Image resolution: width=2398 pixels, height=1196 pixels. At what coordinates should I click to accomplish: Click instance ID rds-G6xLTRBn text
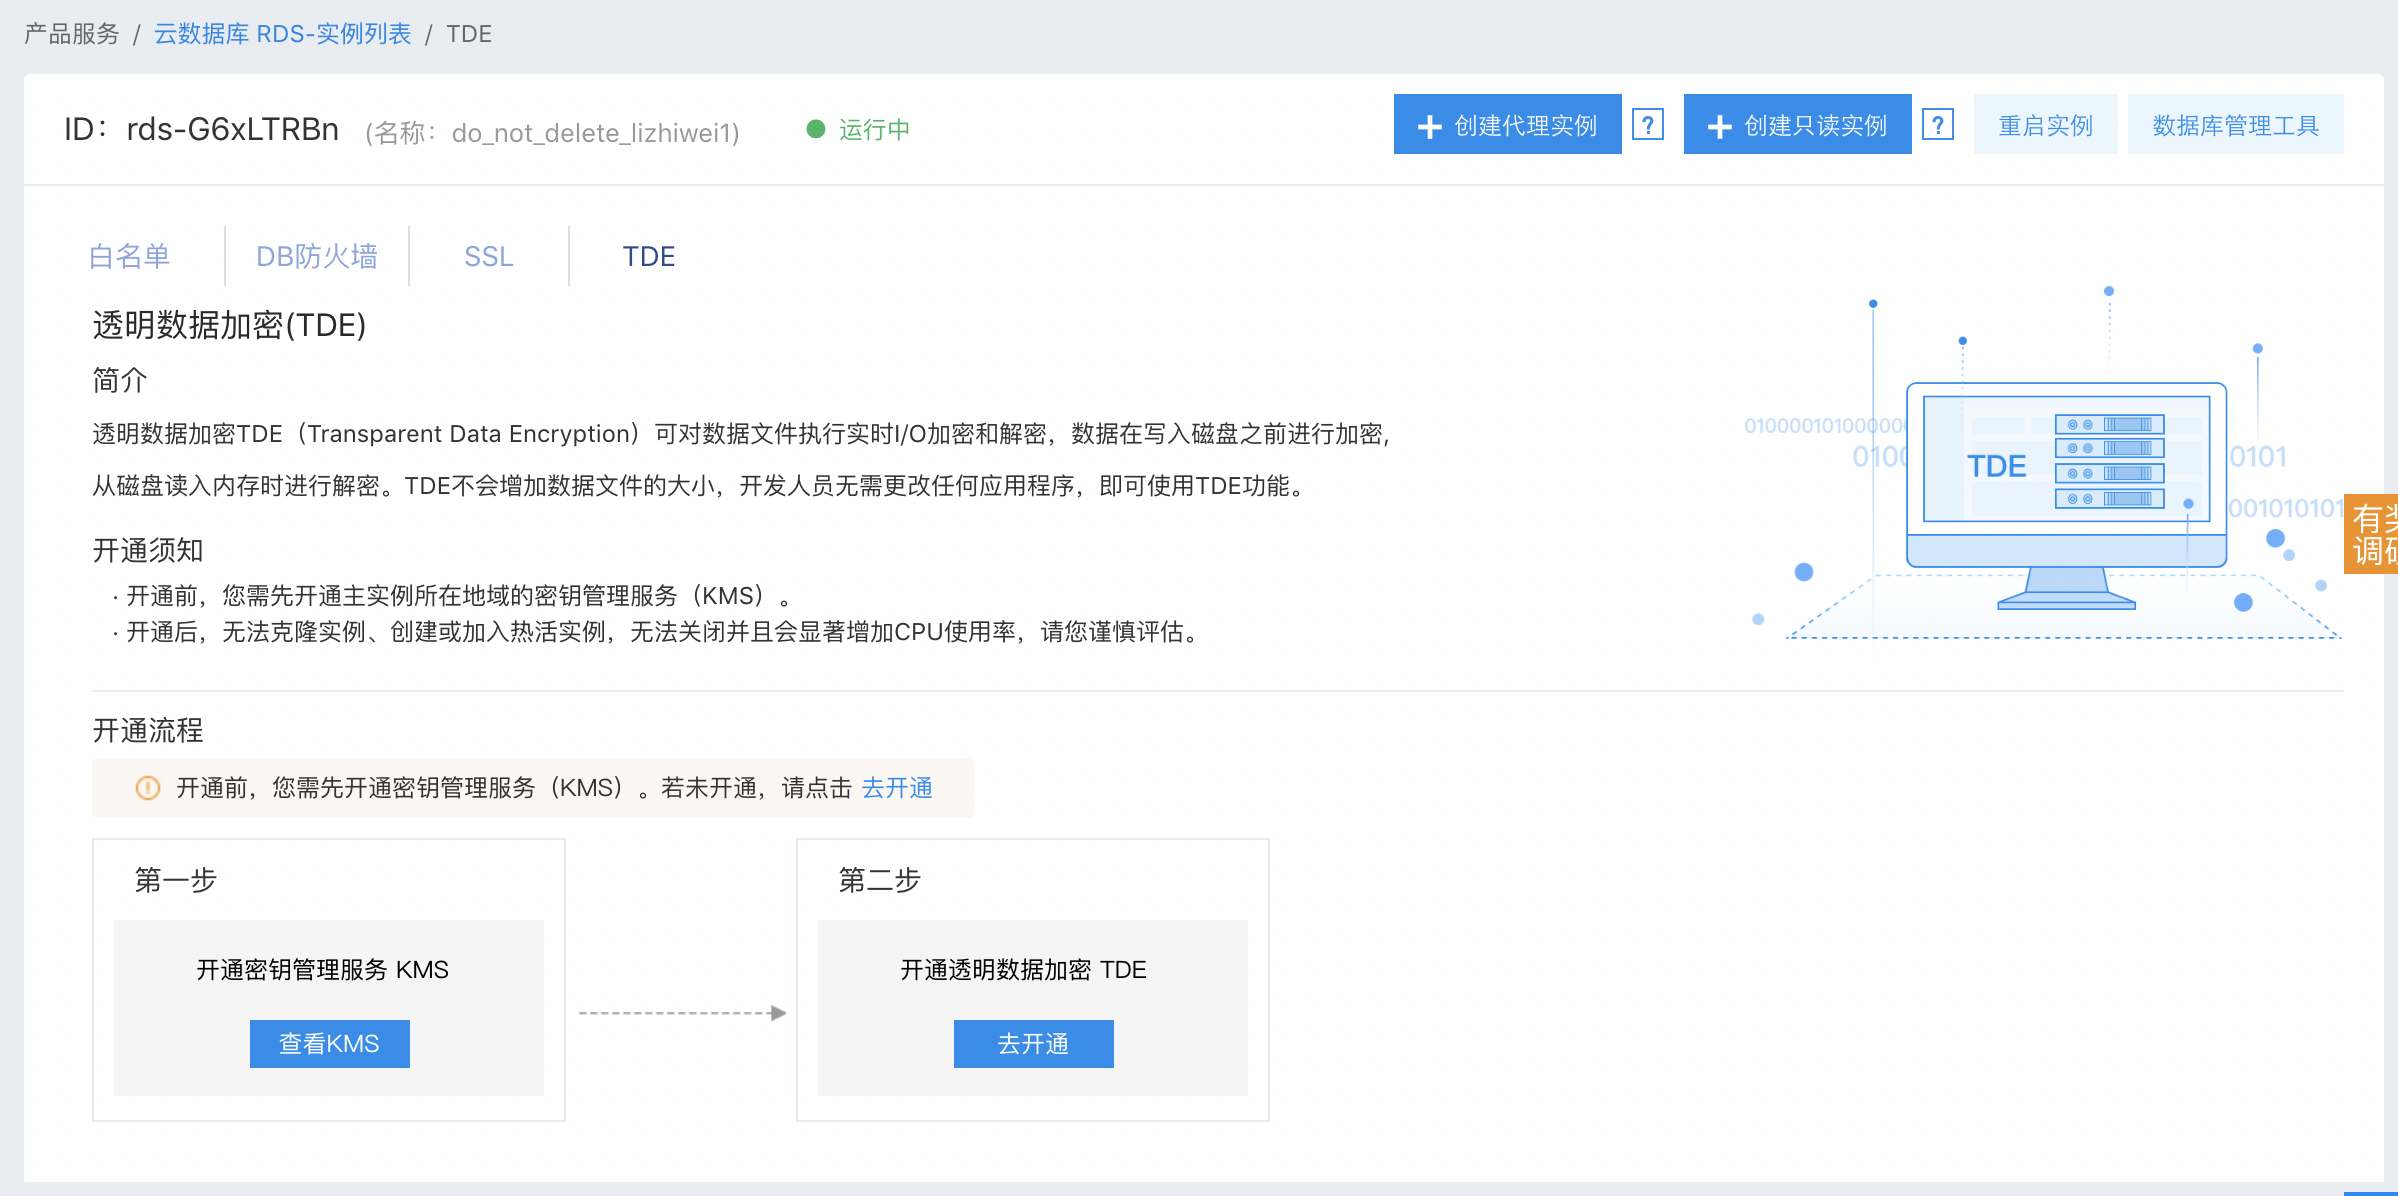(232, 130)
